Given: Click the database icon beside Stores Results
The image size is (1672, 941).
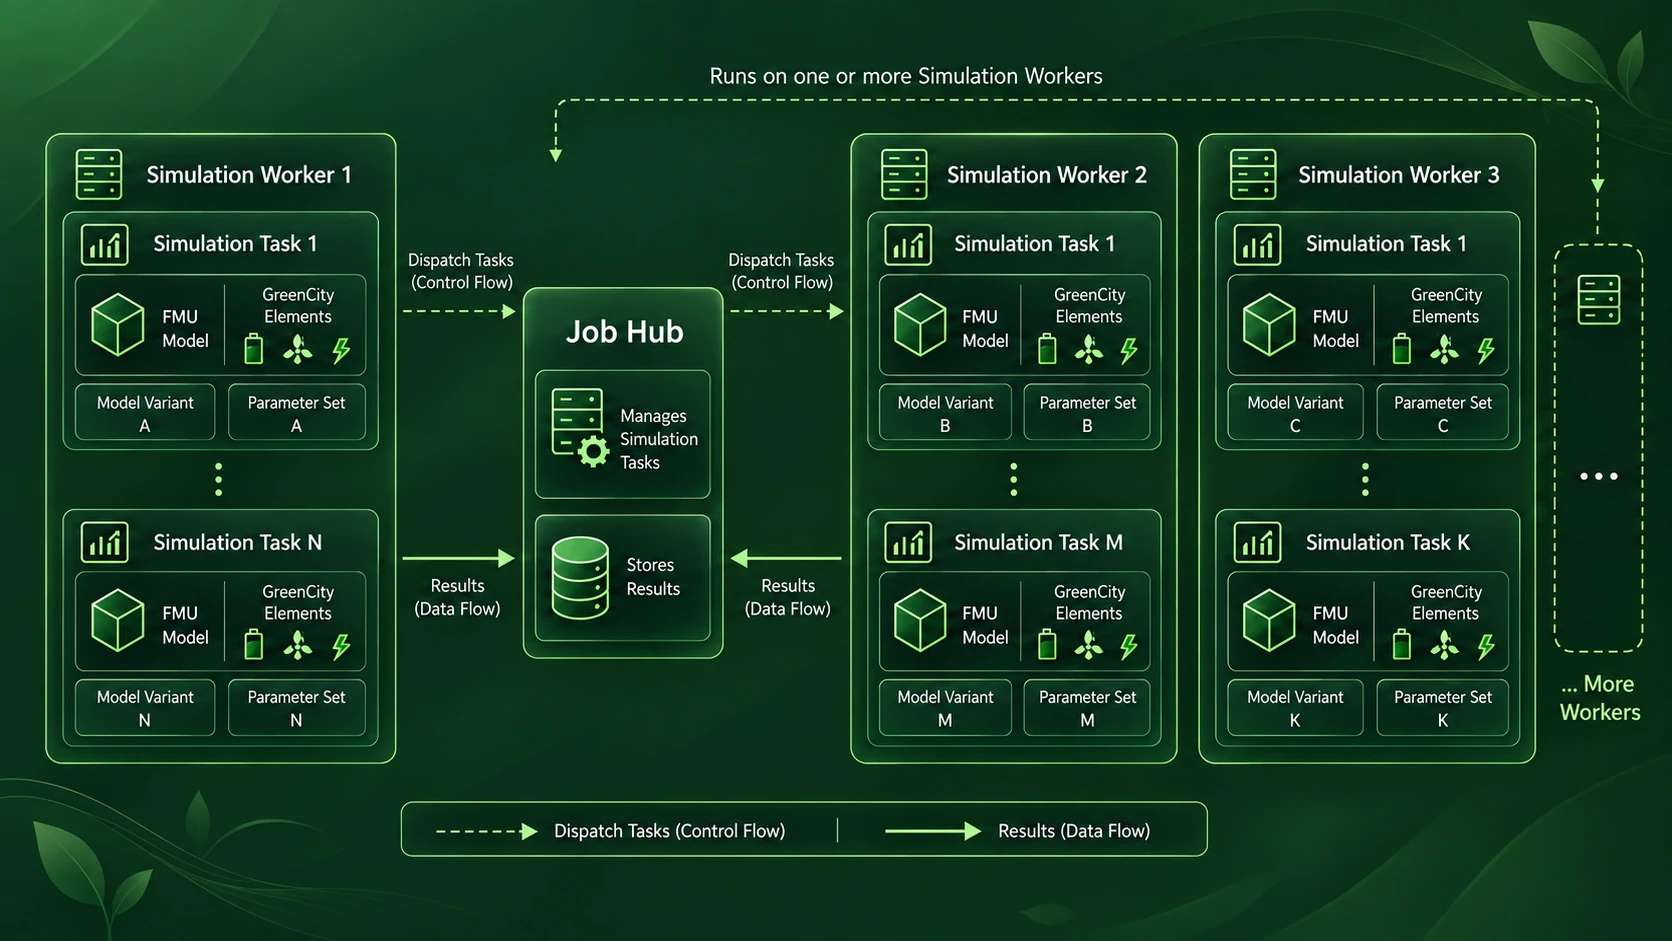Looking at the screenshot, I should (x=580, y=578).
